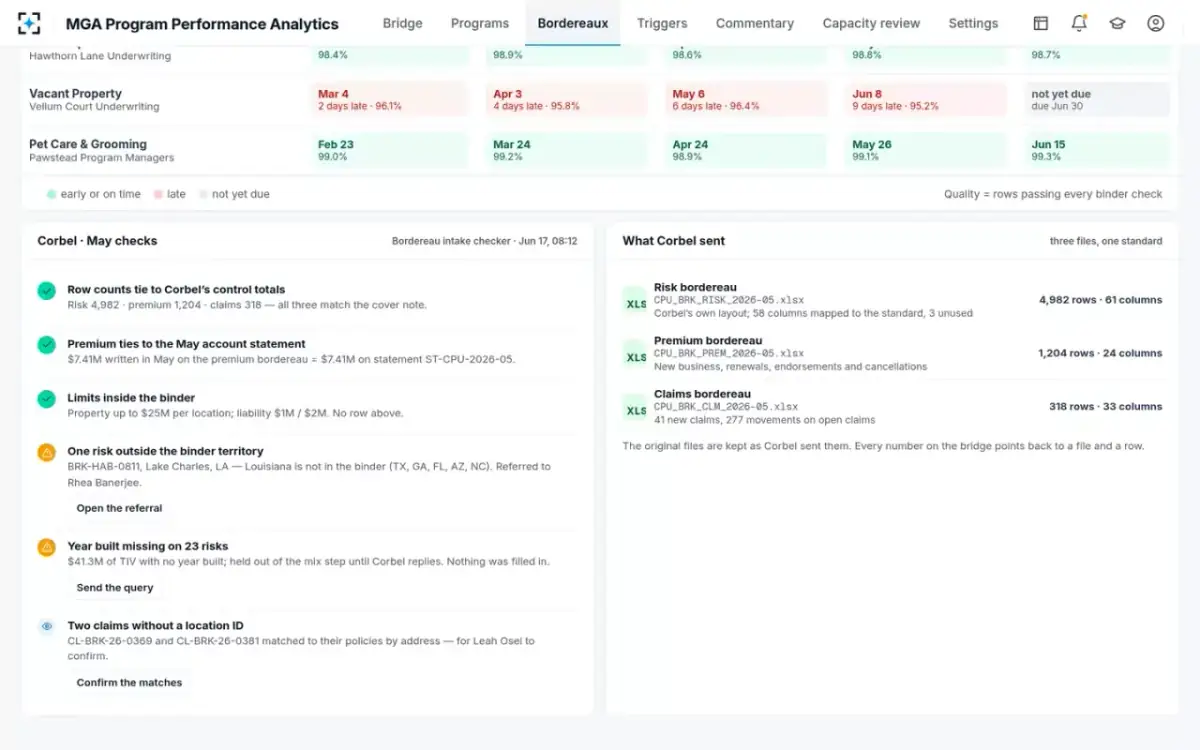
Task: Click the Risk bordereau XLS icon
Action: (636, 304)
